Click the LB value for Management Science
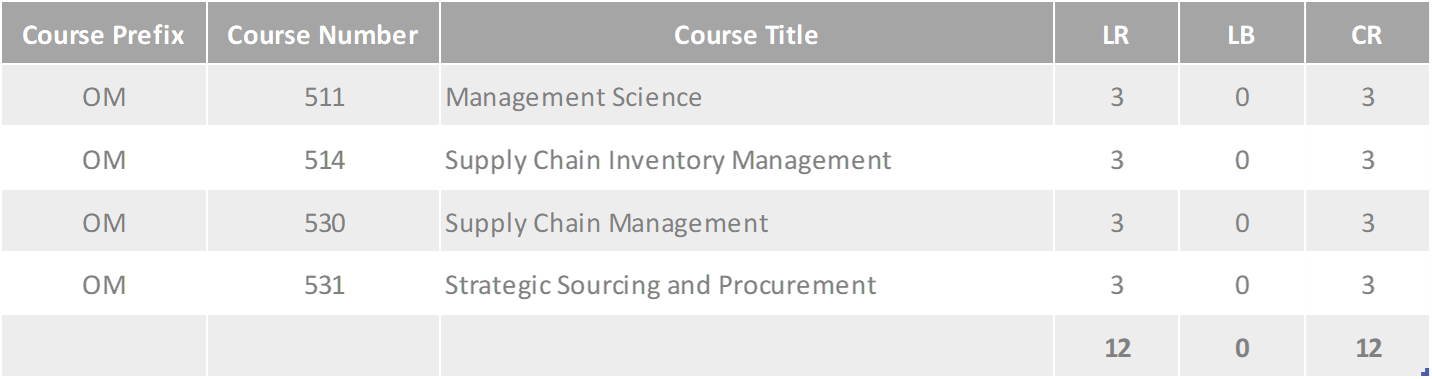This screenshot has width=1432, height=379. 1242,97
